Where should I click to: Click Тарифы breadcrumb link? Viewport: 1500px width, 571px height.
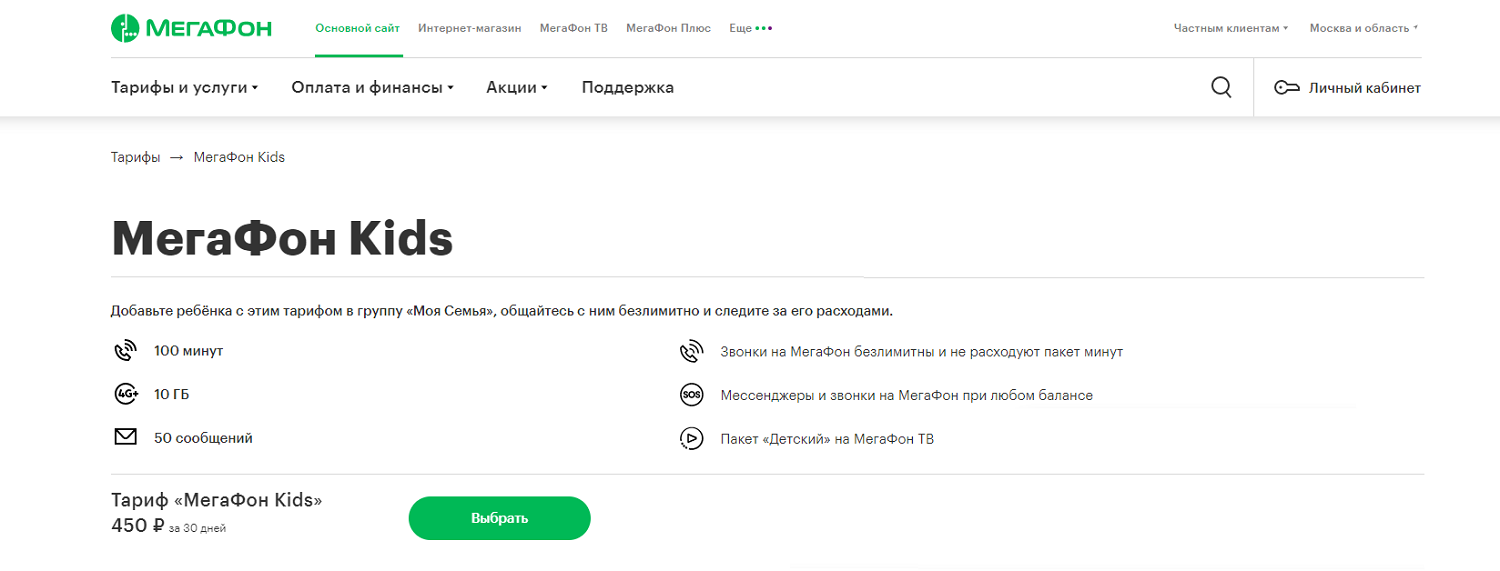[x=135, y=157]
